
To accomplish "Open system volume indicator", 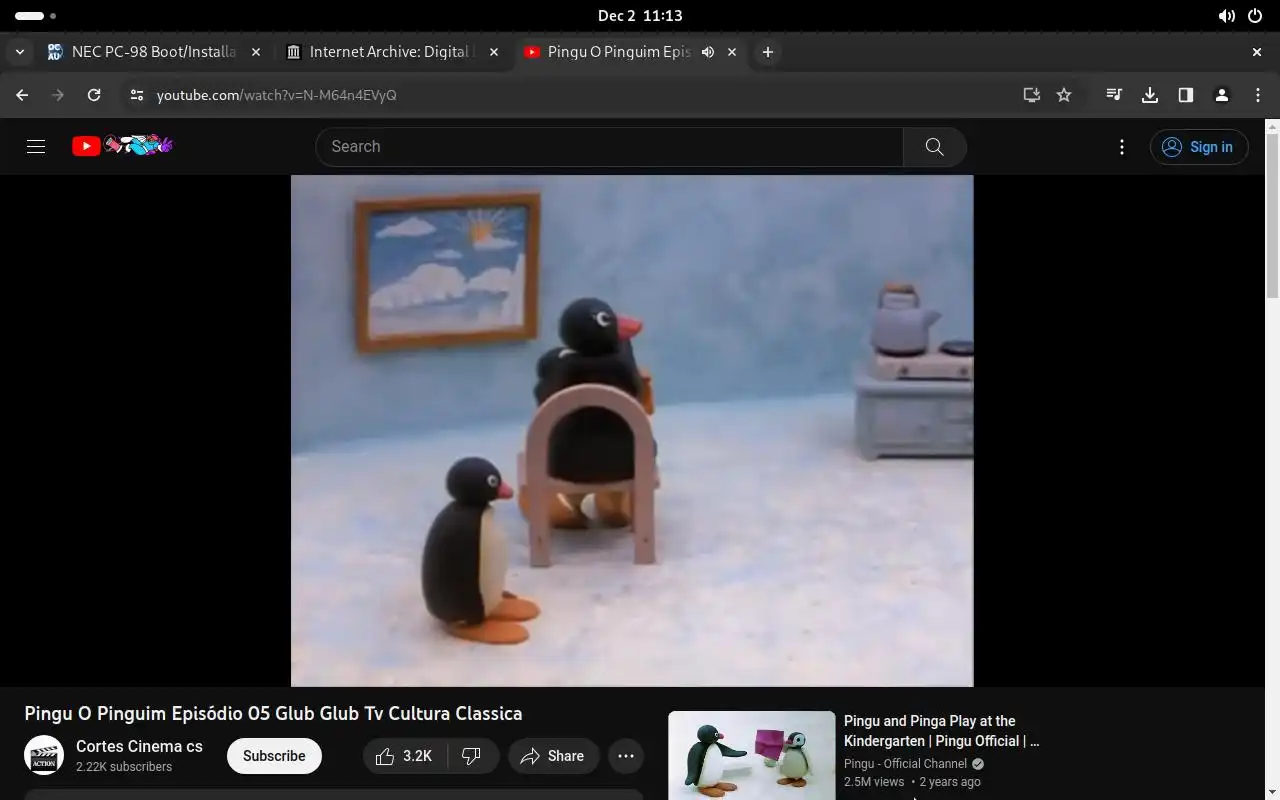I will (x=1226, y=16).
